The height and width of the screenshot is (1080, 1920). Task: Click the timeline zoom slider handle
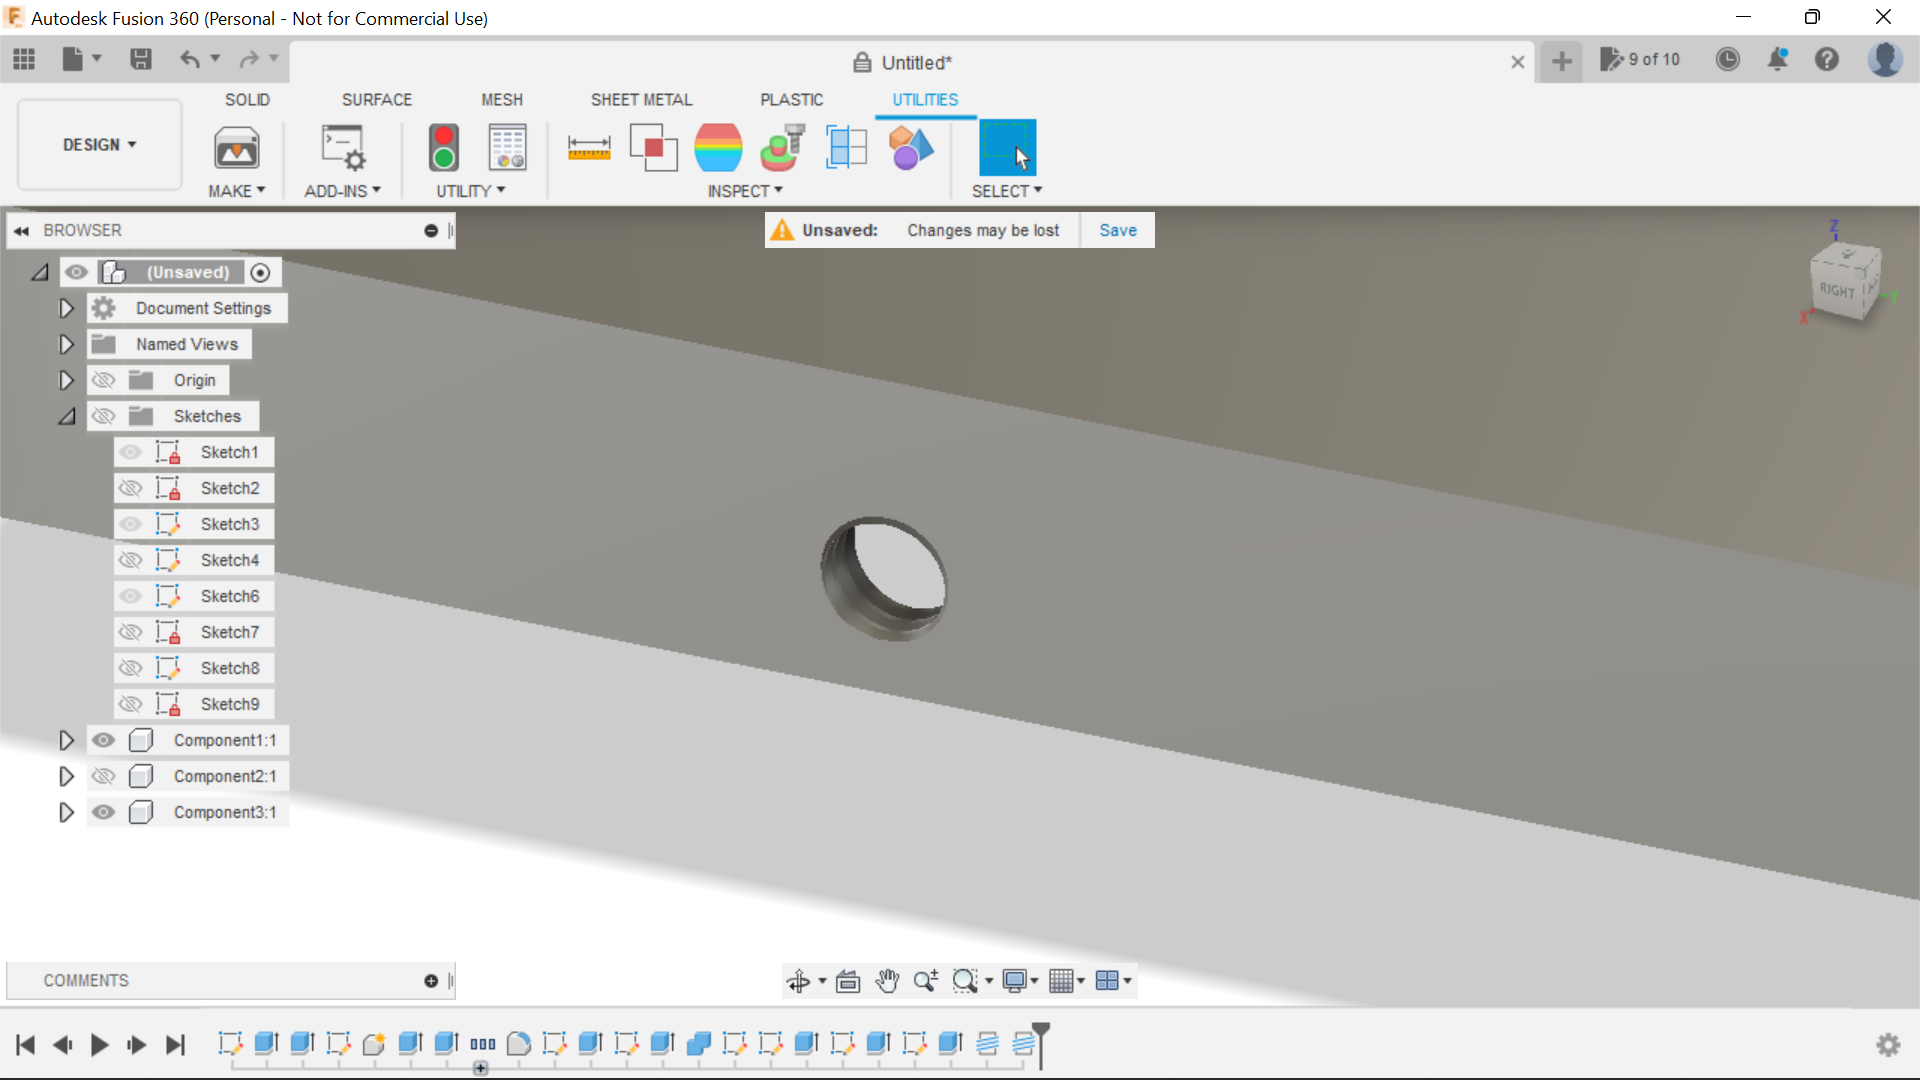pos(481,1068)
